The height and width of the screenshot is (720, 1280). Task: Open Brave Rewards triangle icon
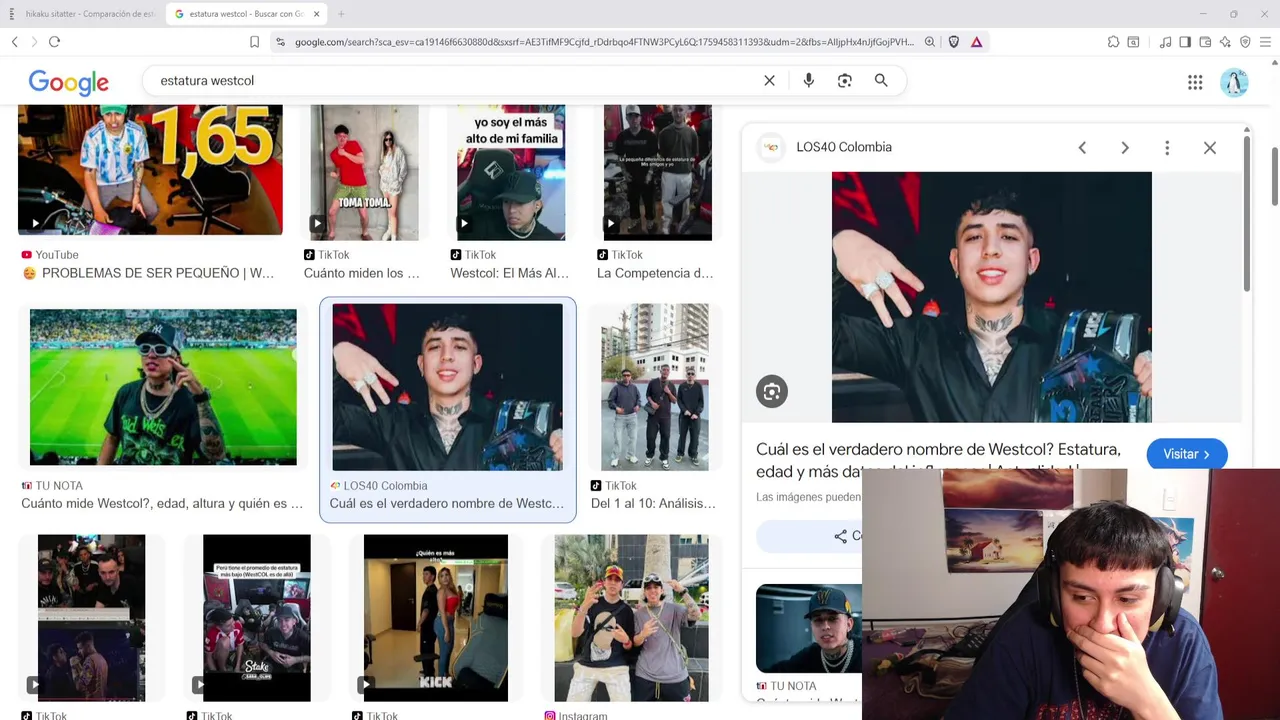point(977,42)
